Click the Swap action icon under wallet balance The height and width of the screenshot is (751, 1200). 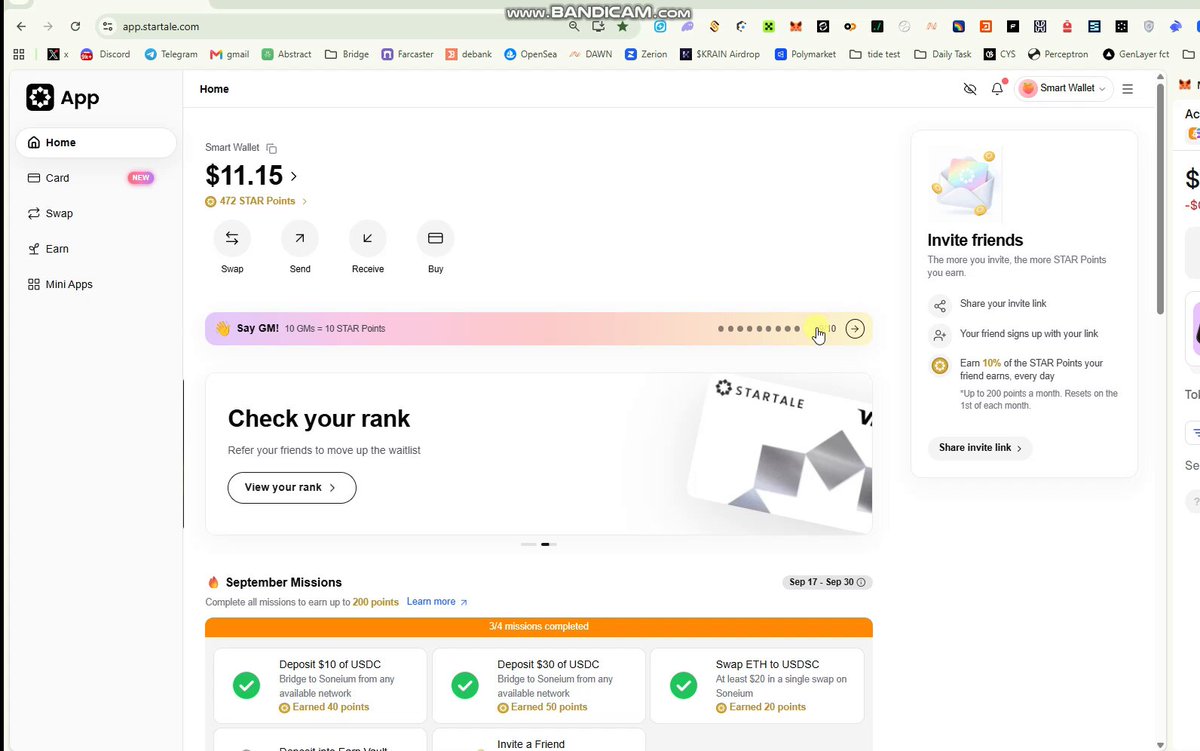pos(232,238)
